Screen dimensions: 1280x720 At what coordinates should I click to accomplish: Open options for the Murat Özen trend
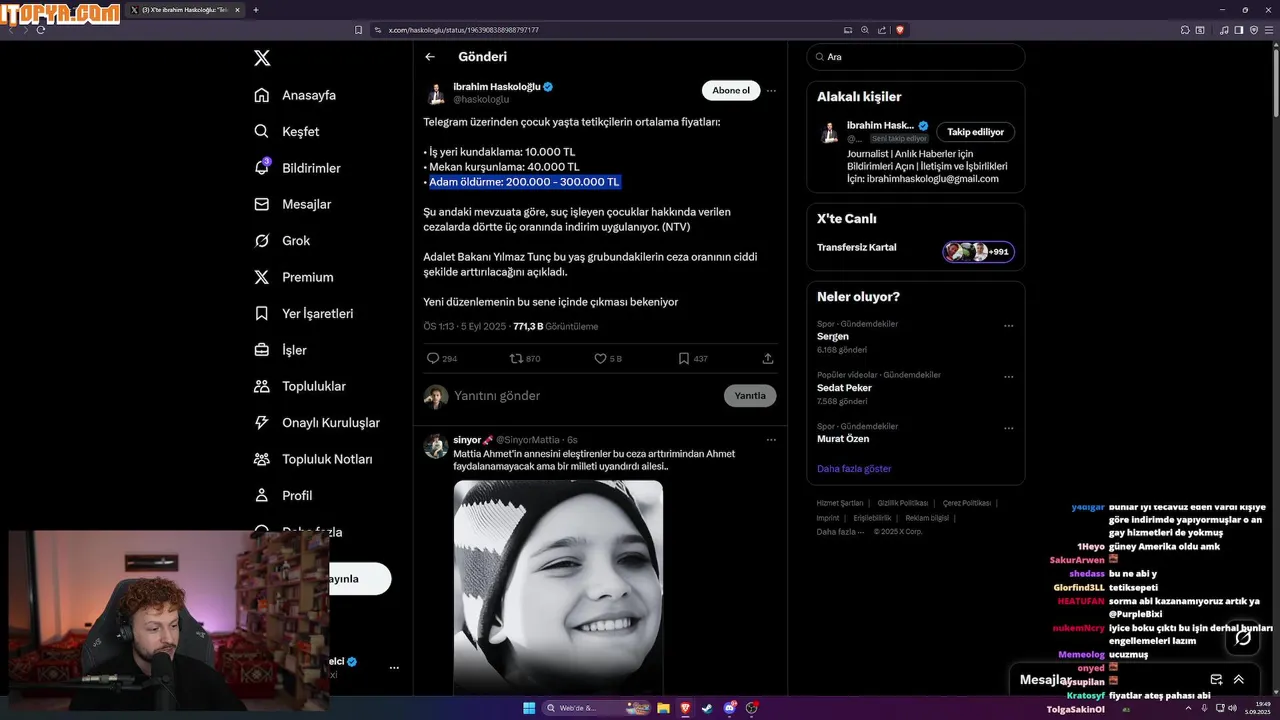[1008, 428]
